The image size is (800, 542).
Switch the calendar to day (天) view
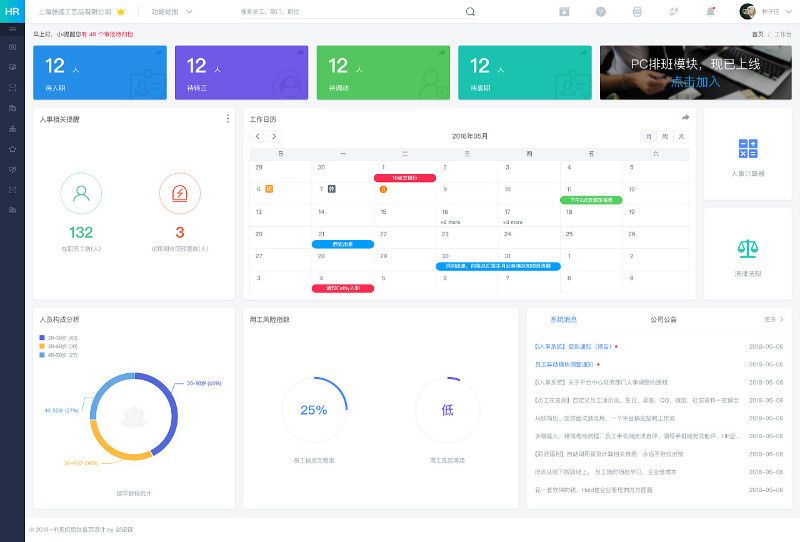pos(681,136)
